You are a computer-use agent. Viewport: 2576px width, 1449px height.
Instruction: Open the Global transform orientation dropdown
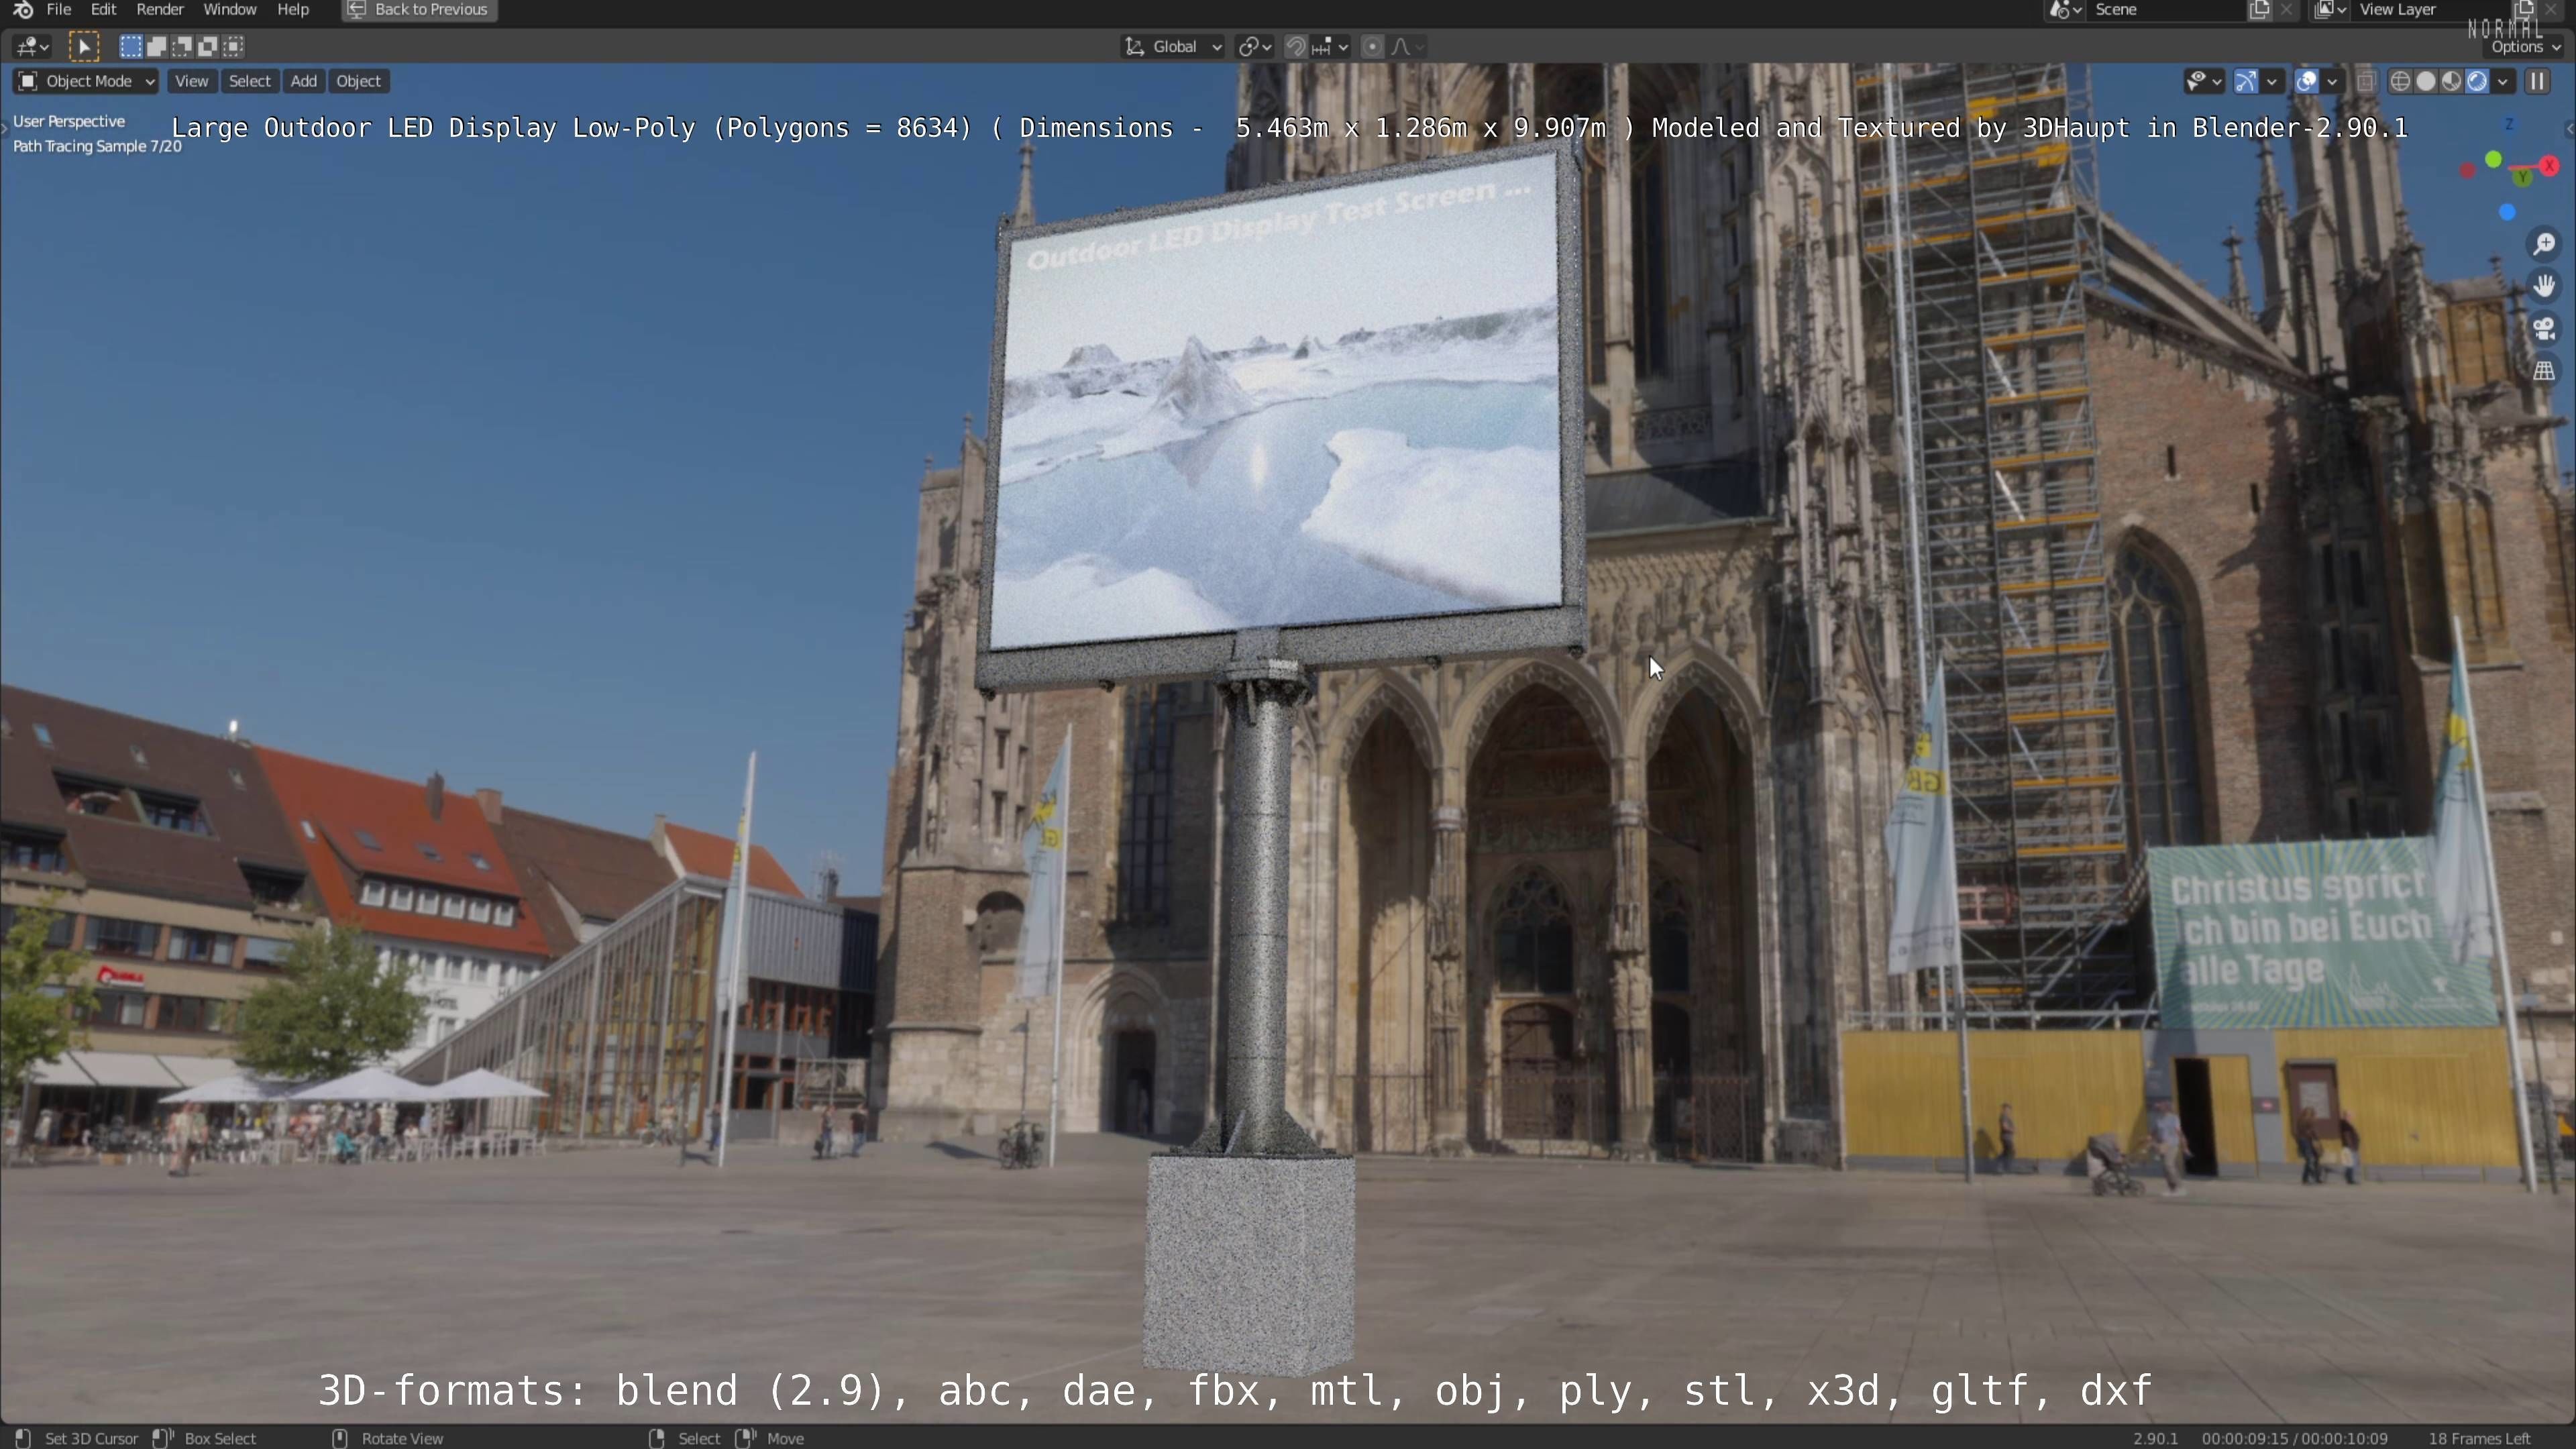pyautogui.click(x=1174, y=46)
